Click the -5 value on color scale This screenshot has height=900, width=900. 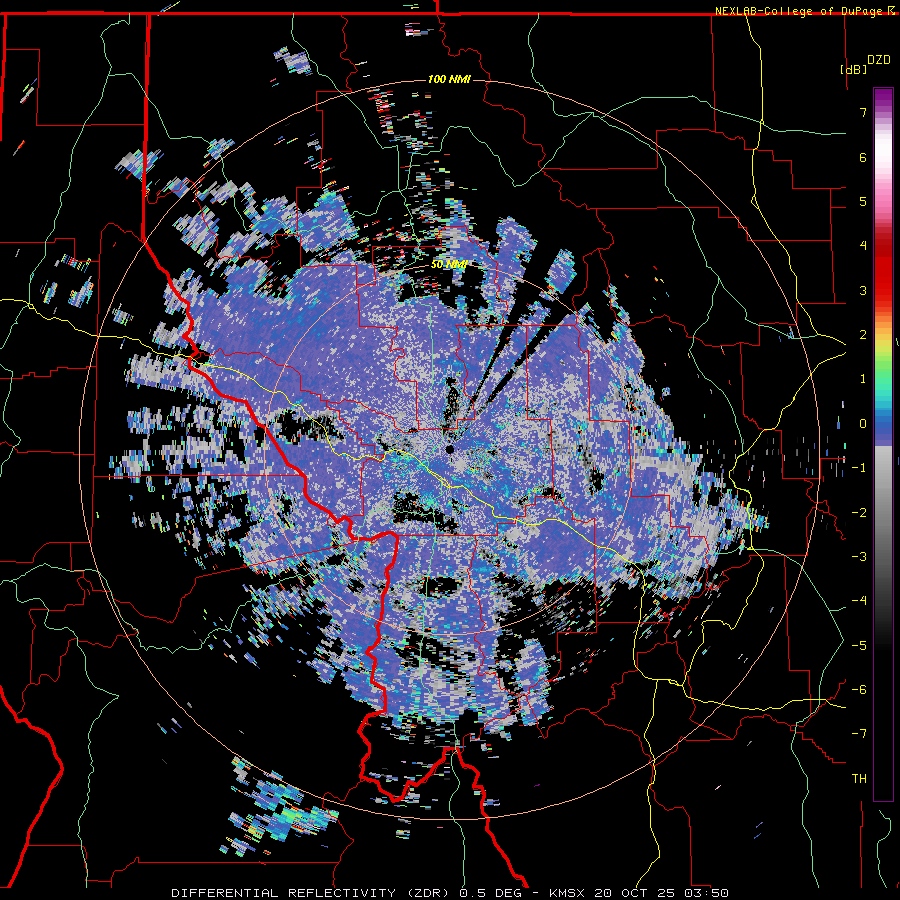tap(859, 645)
